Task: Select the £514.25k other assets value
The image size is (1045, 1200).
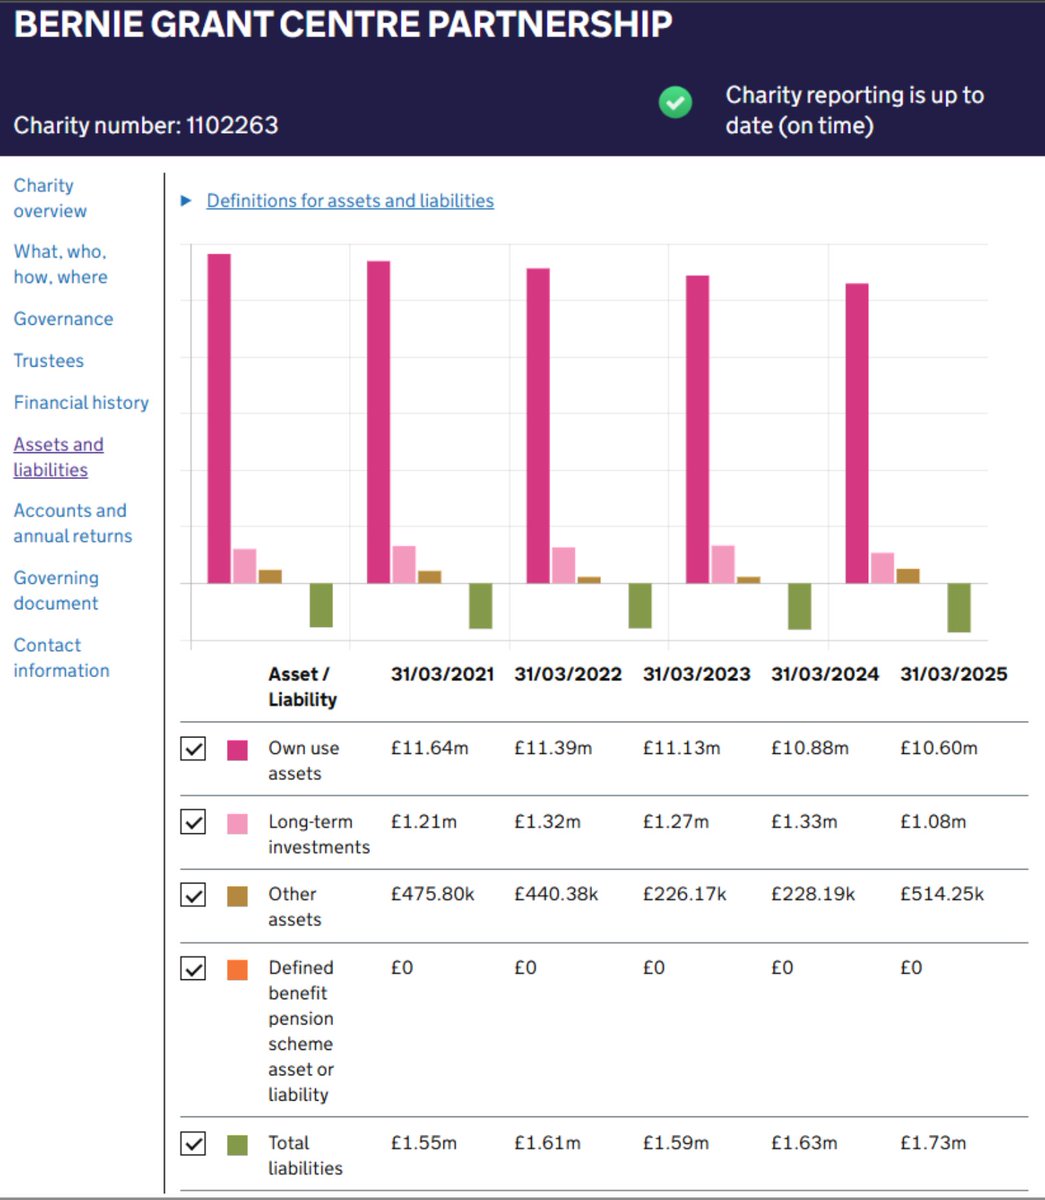Action: [x=942, y=894]
